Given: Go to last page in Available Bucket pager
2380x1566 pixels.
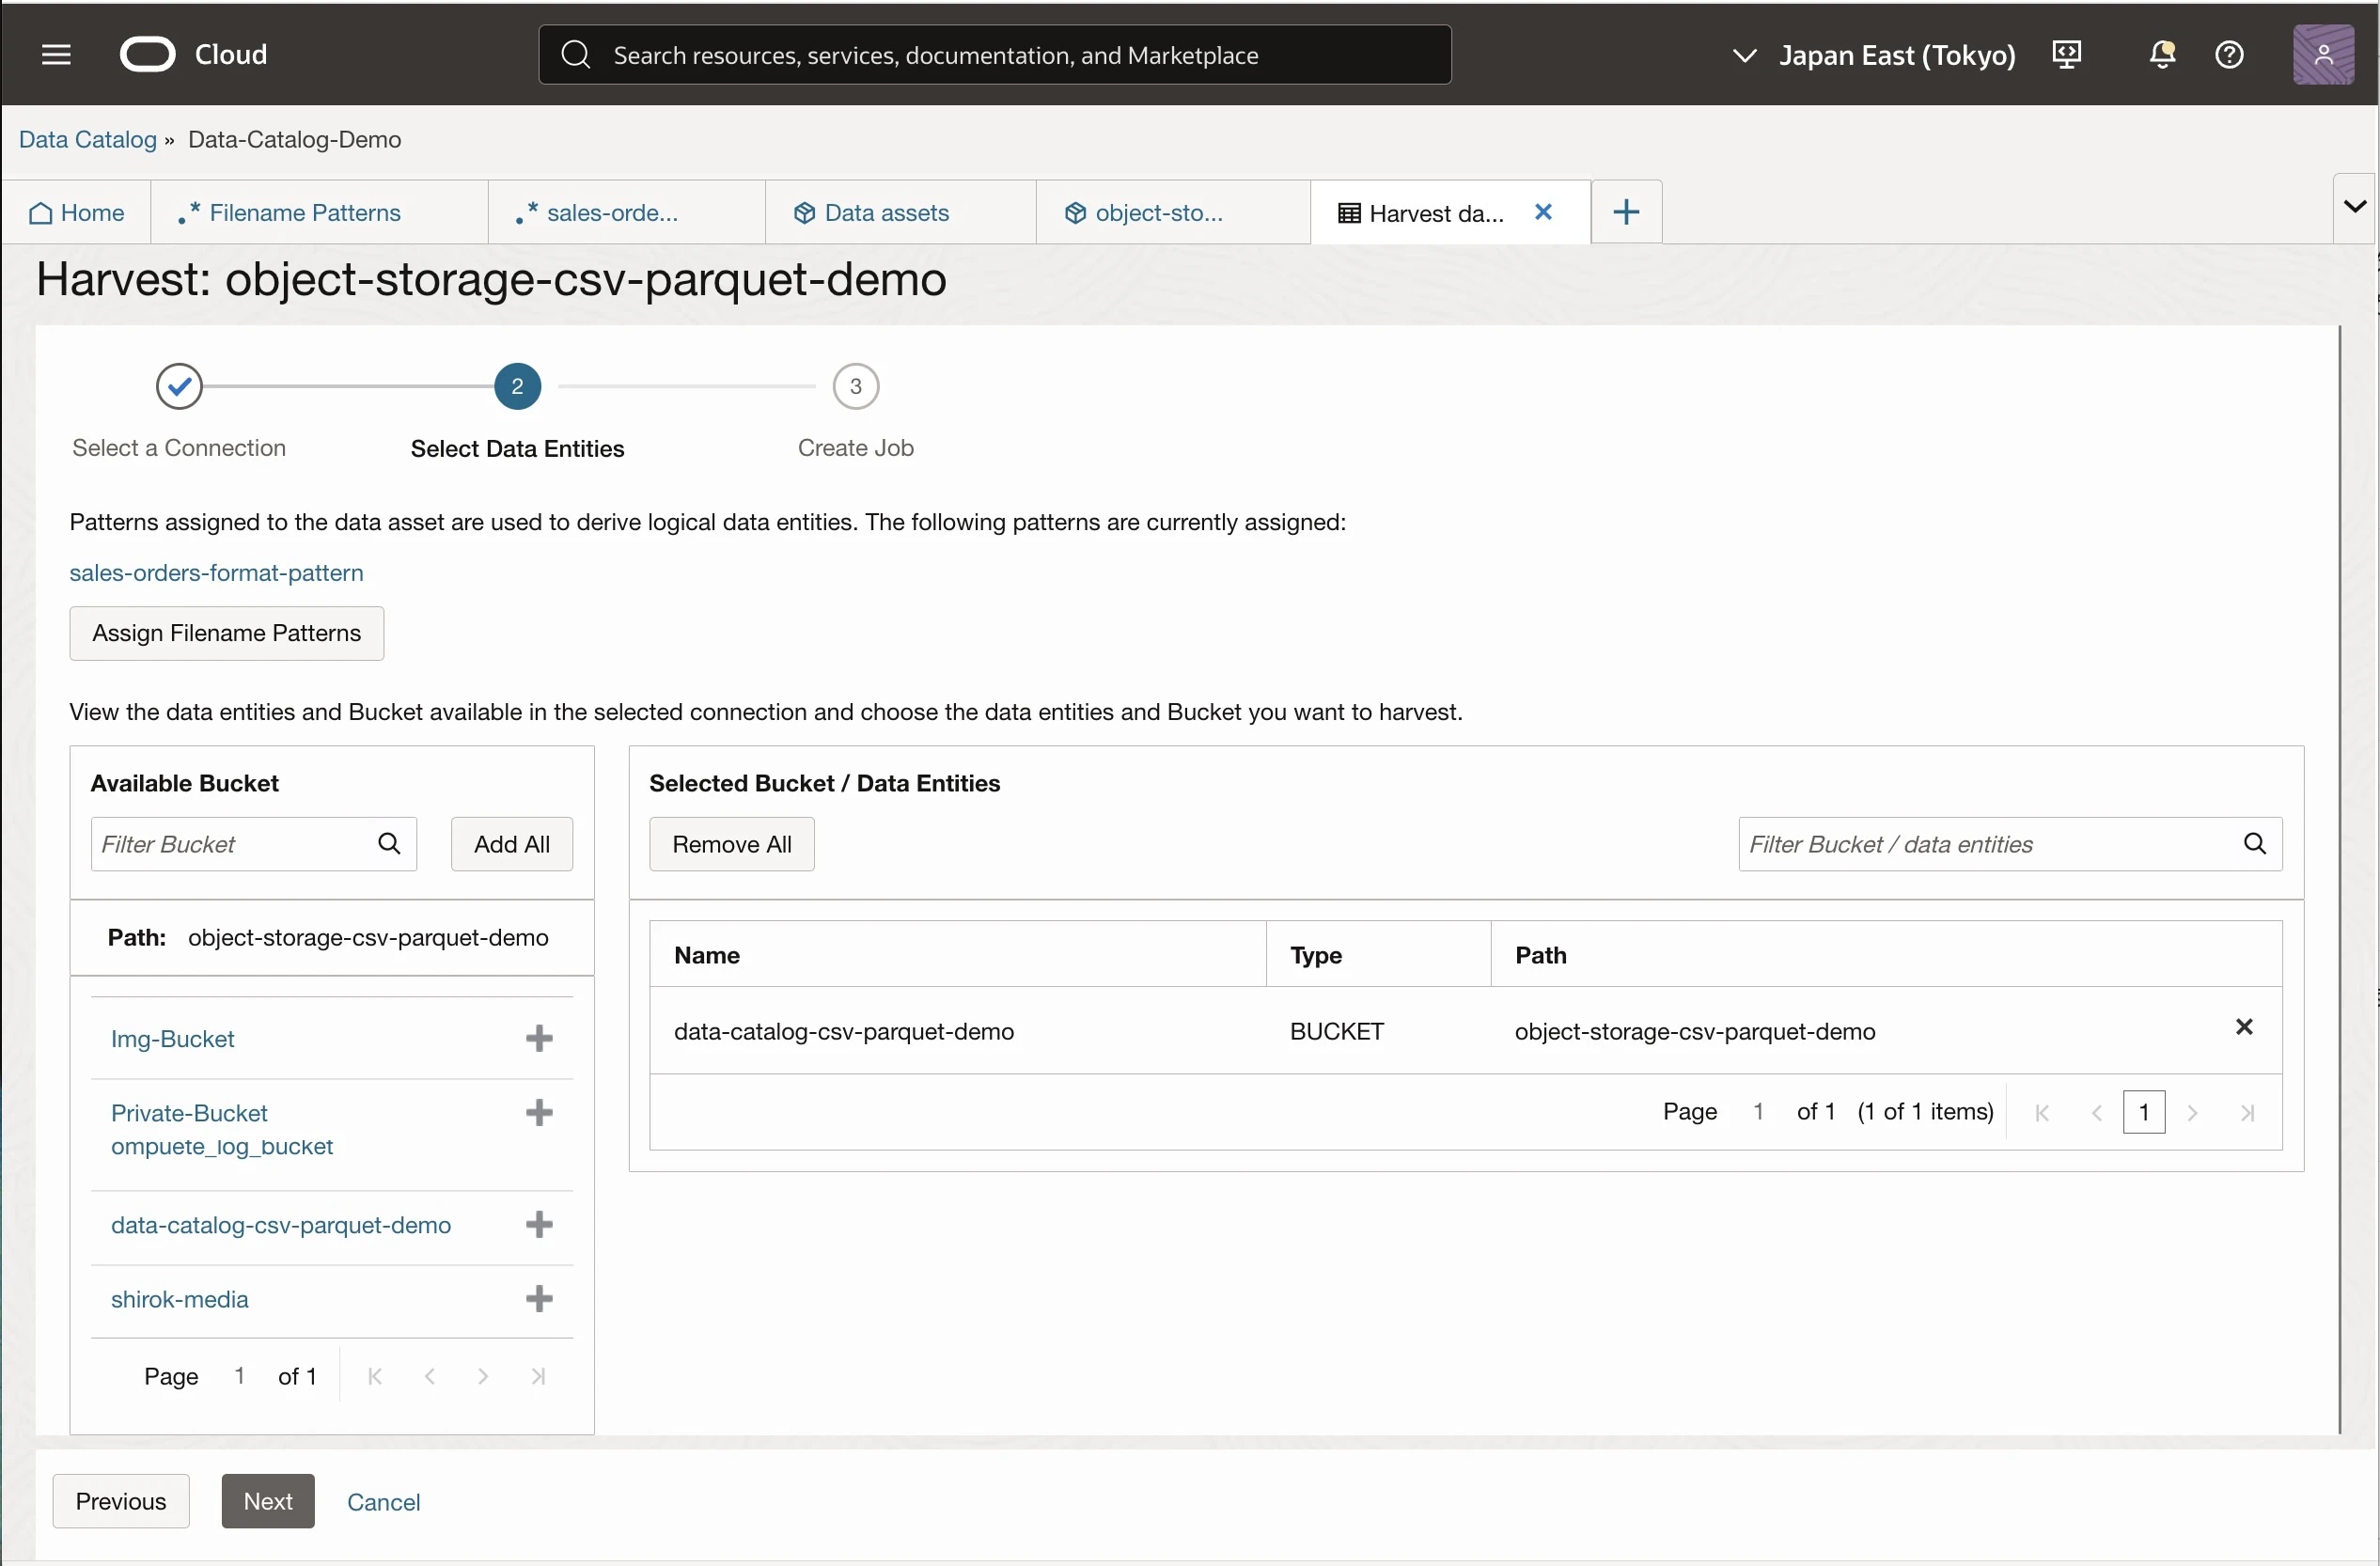Looking at the screenshot, I should [538, 1376].
